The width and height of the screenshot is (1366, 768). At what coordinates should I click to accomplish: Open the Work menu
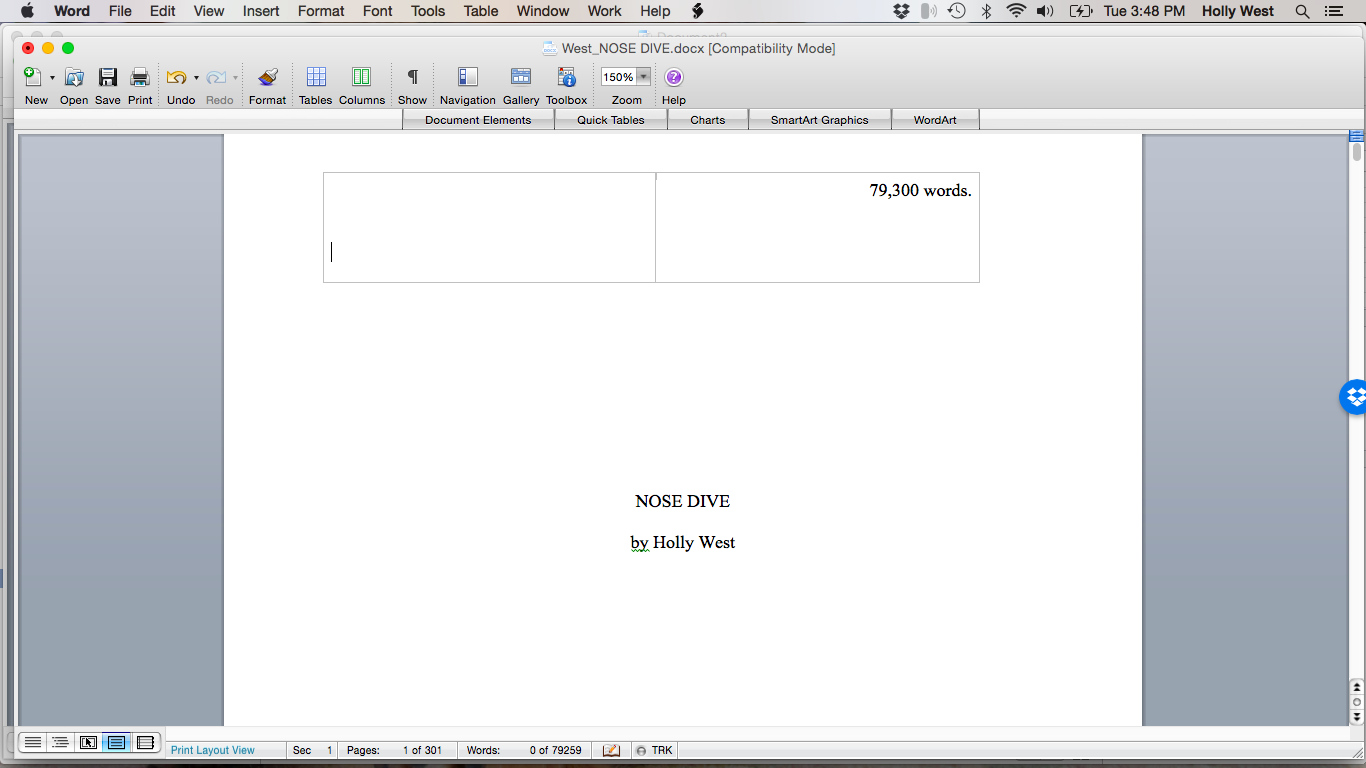pyautogui.click(x=605, y=11)
